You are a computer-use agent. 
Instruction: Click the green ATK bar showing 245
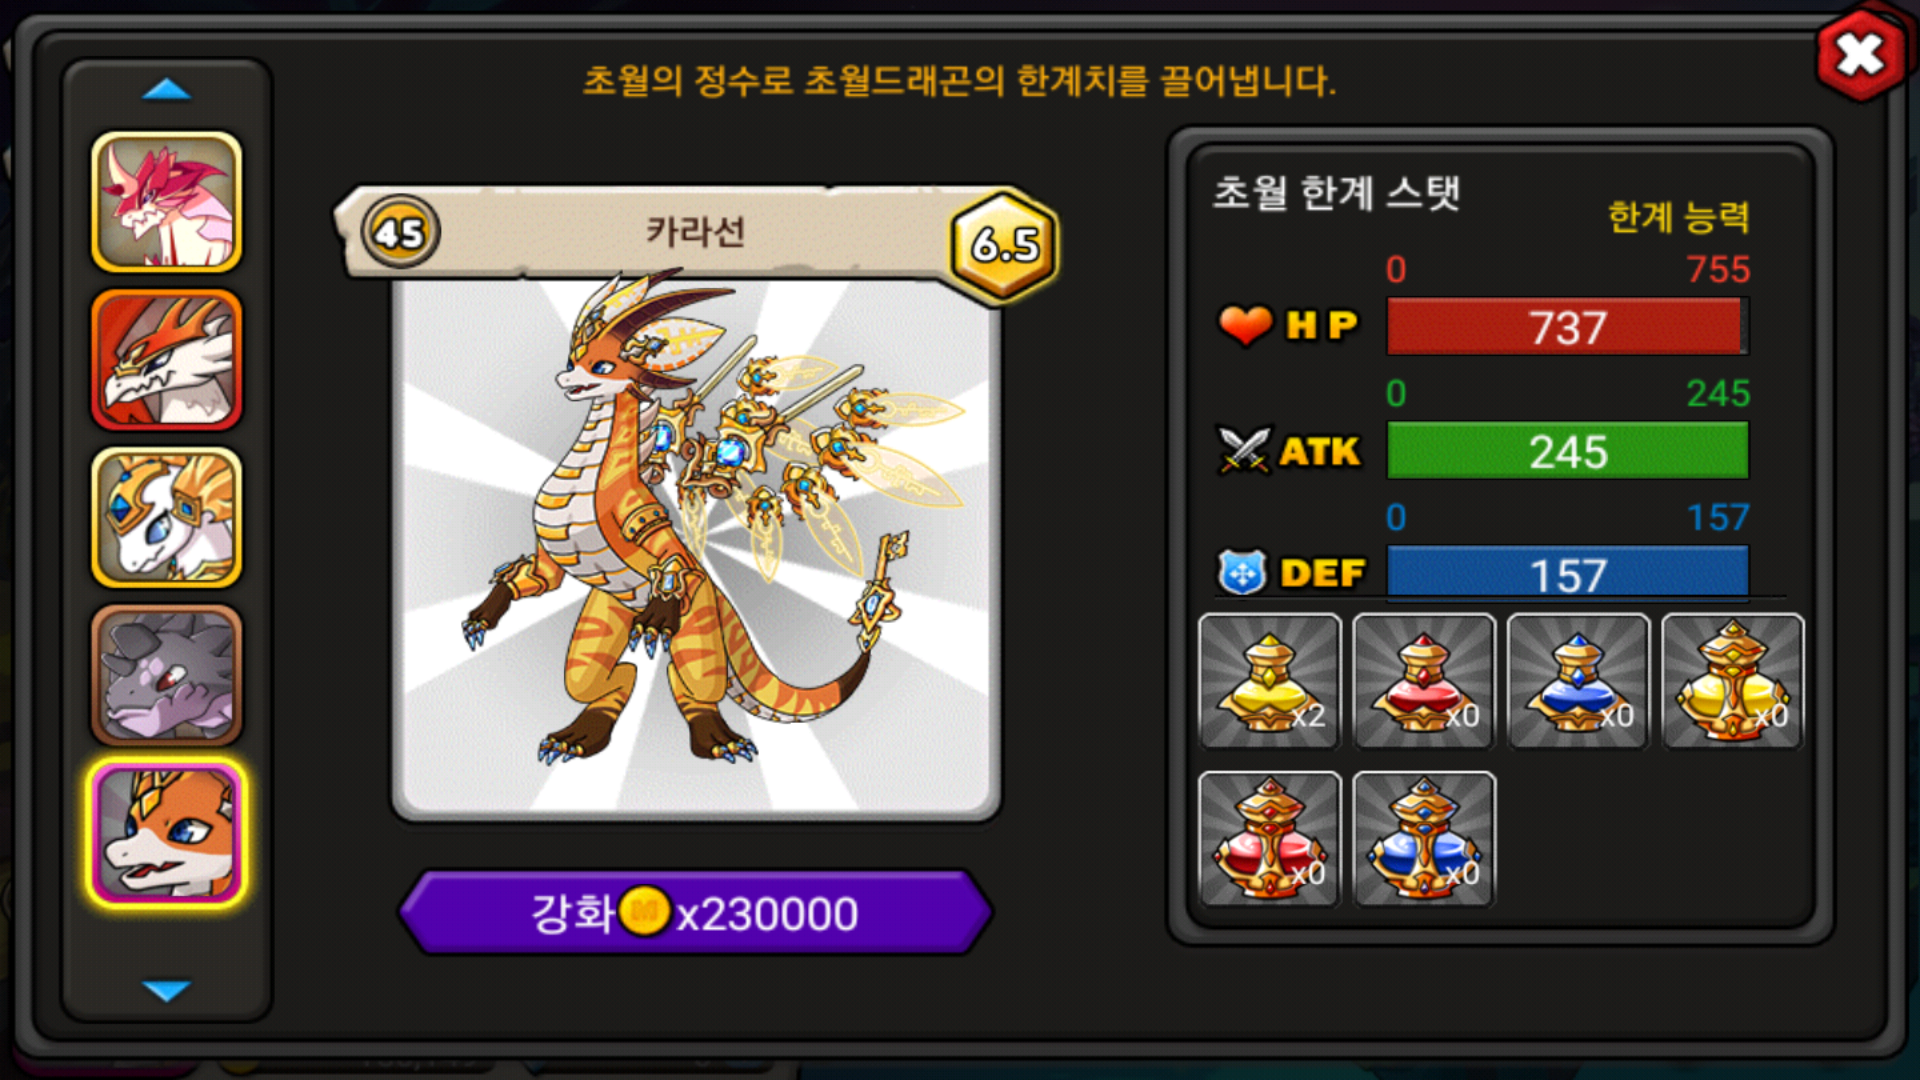point(1567,450)
